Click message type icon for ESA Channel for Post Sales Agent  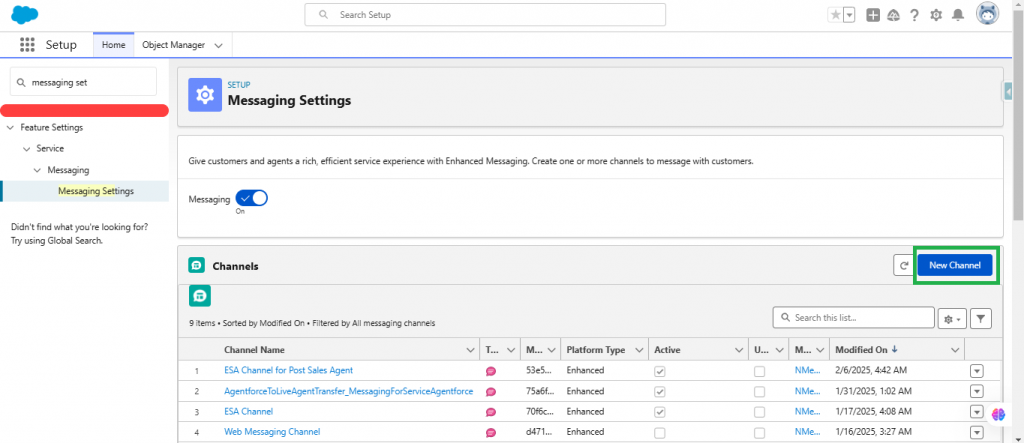pyautogui.click(x=491, y=370)
